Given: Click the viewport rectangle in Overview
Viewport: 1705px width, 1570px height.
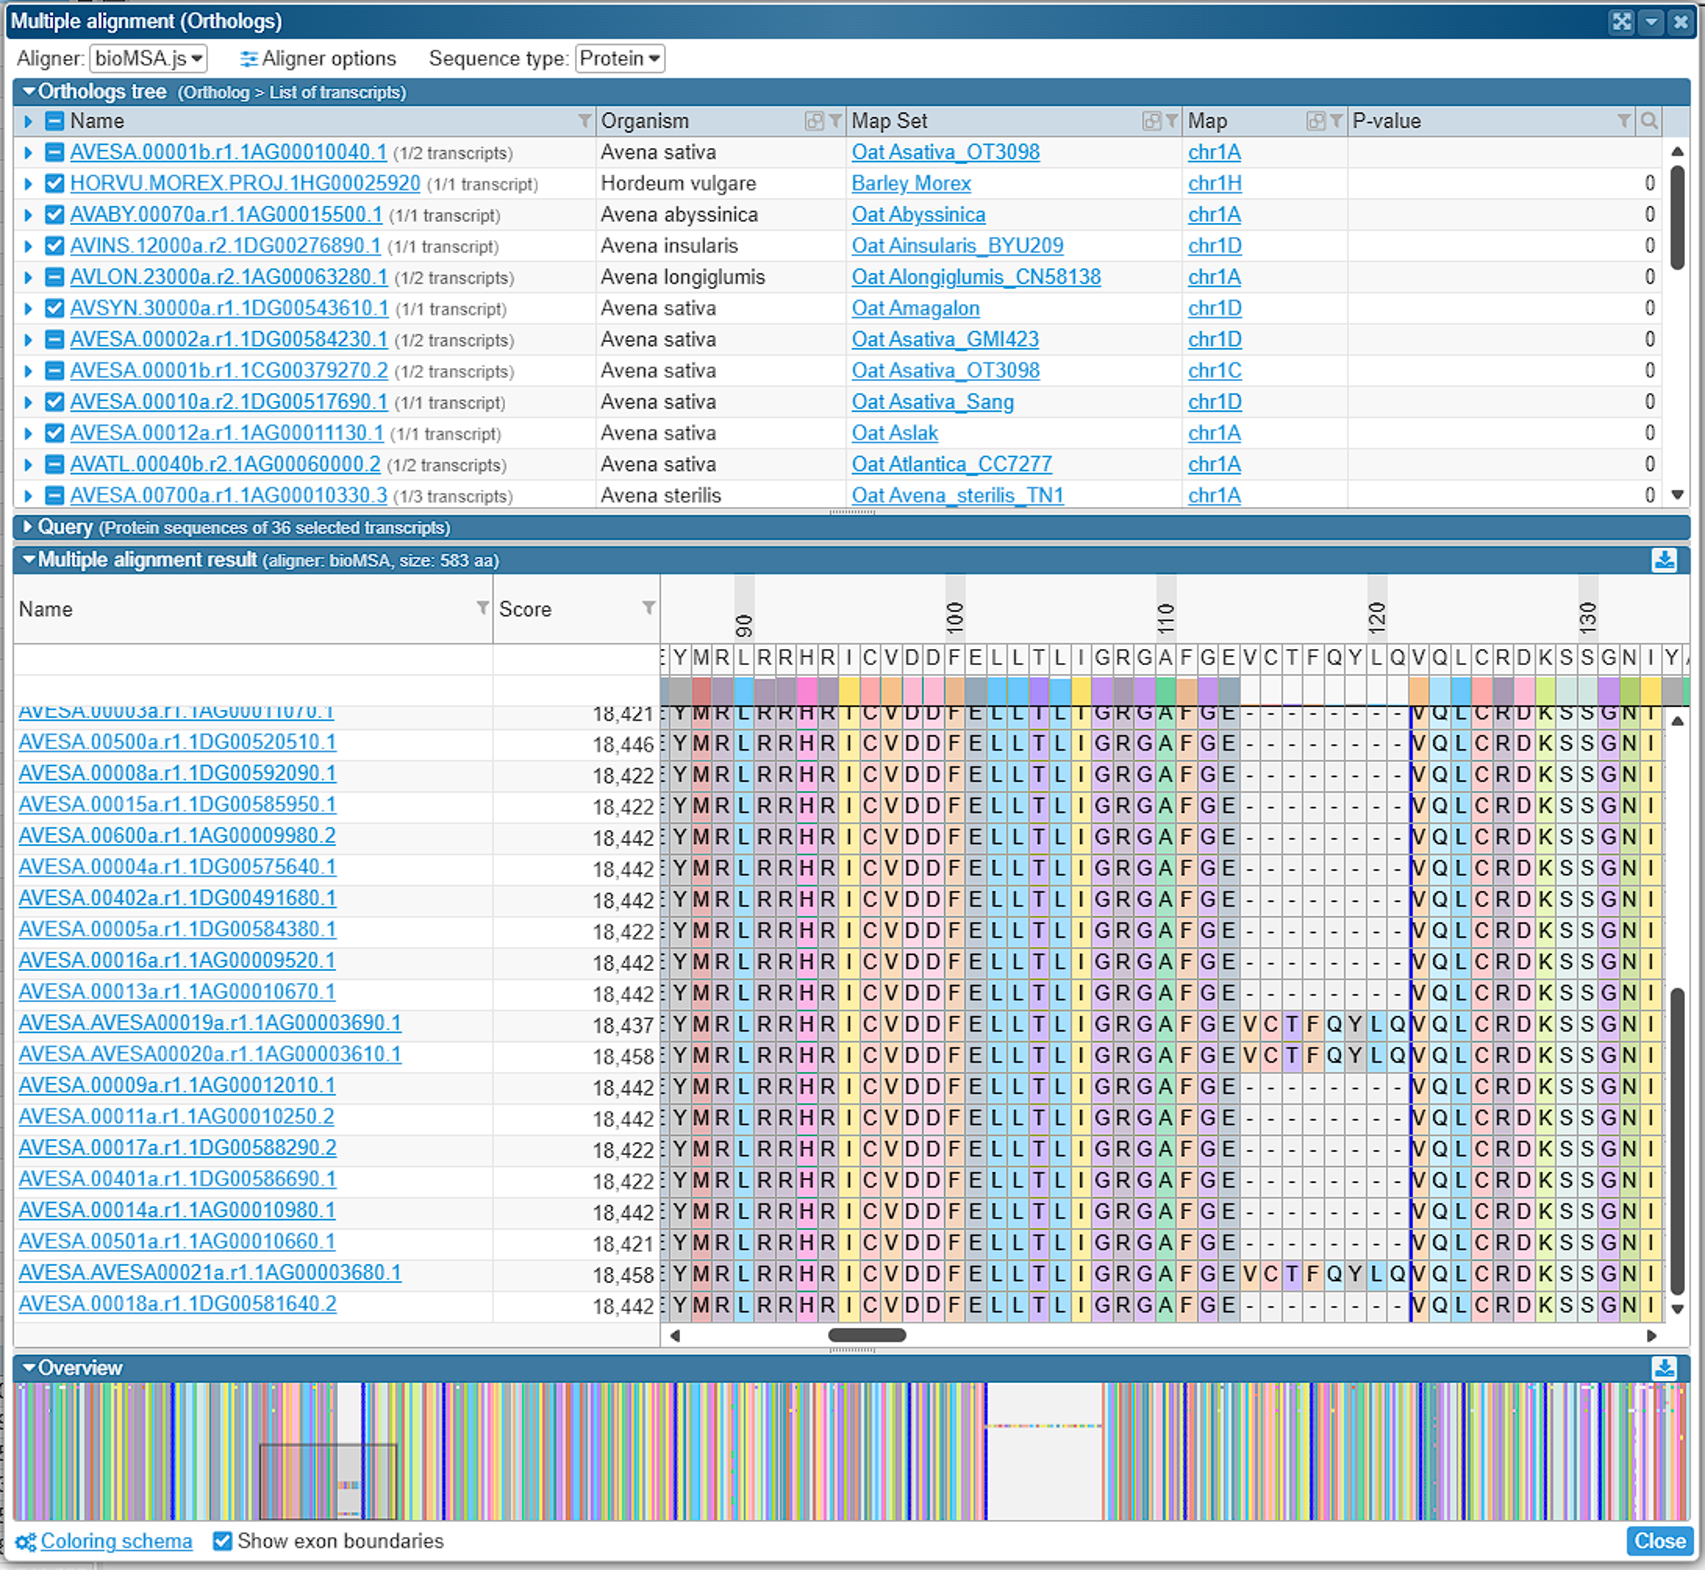Looking at the screenshot, I should [328, 1481].
